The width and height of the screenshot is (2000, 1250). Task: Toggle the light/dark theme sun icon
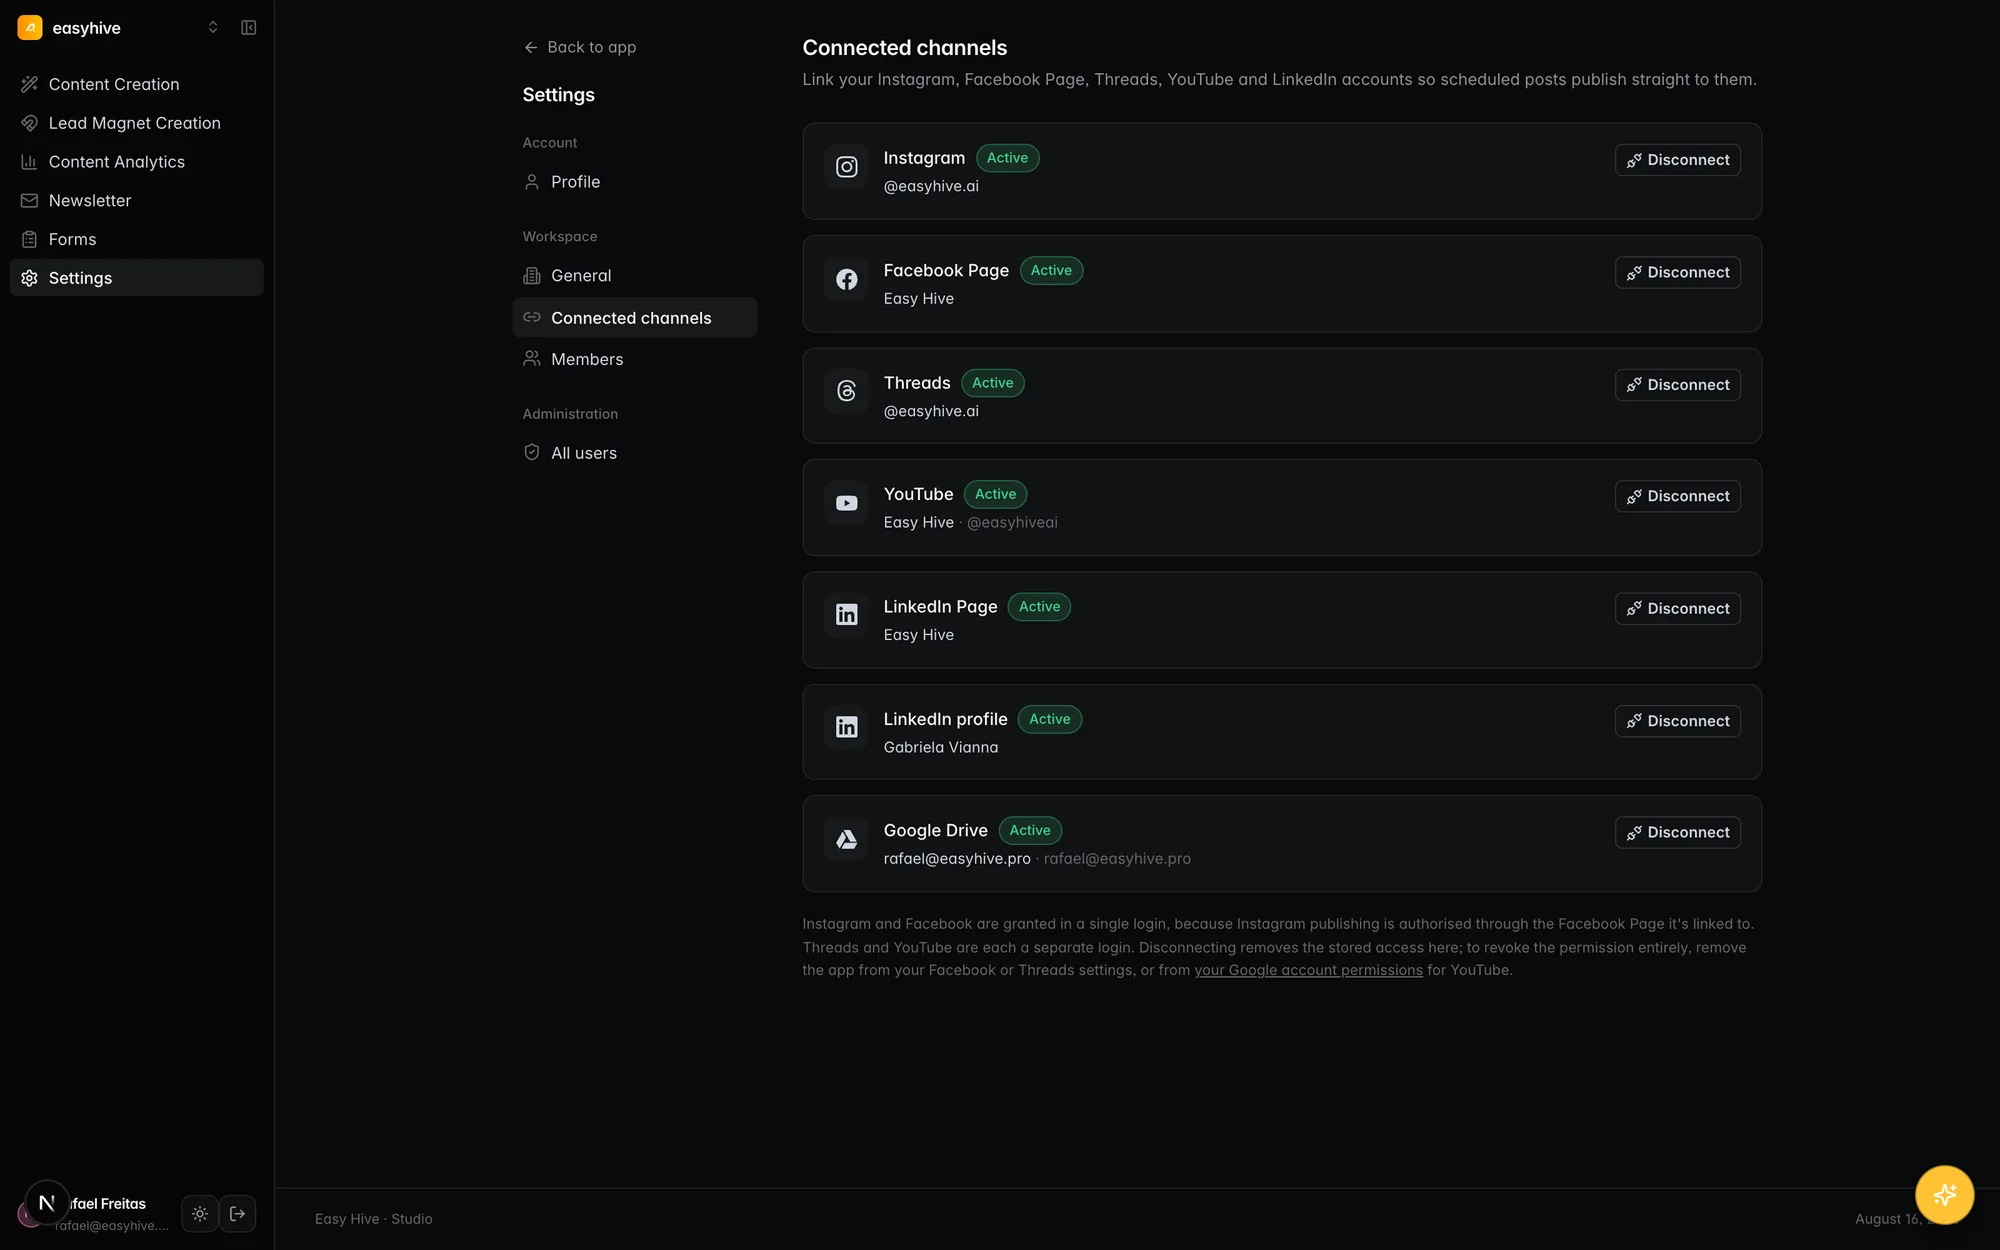[x=200, y=1214]
